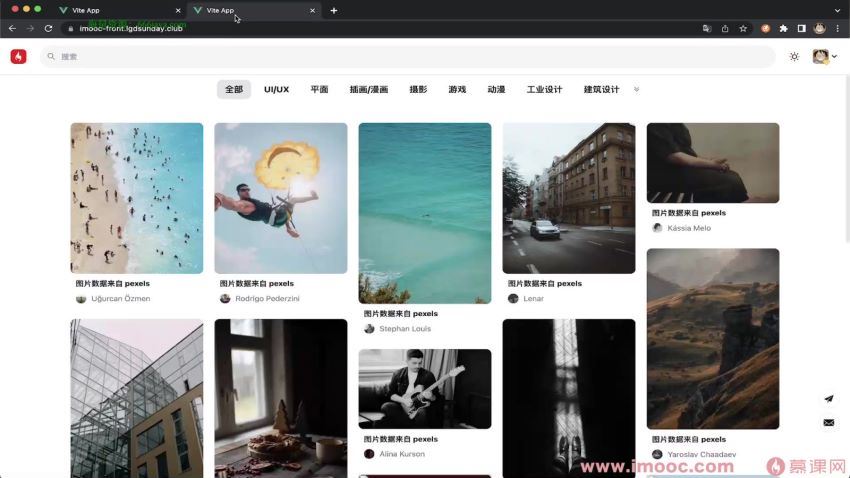Screen dimensions: 850x478
Task: Click the lock icon in address bar
Action: click(x=71, y=28)
